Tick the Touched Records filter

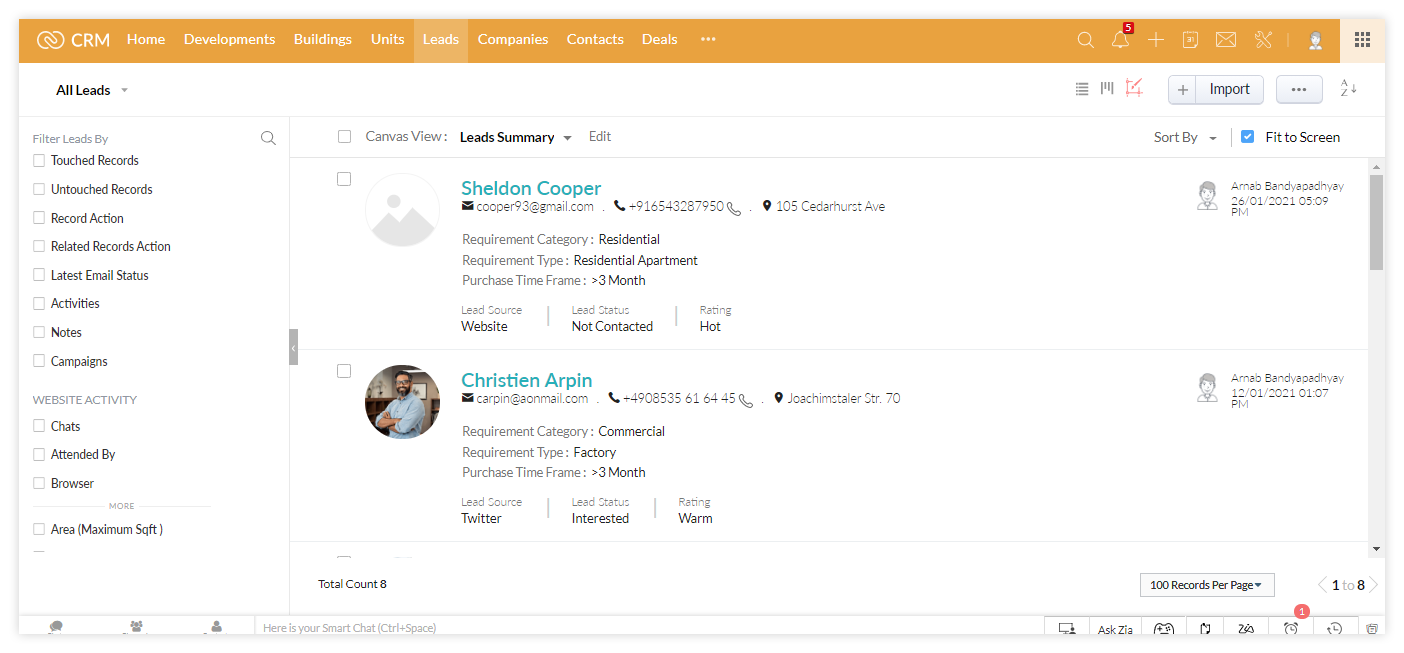[x=39, y=160]
